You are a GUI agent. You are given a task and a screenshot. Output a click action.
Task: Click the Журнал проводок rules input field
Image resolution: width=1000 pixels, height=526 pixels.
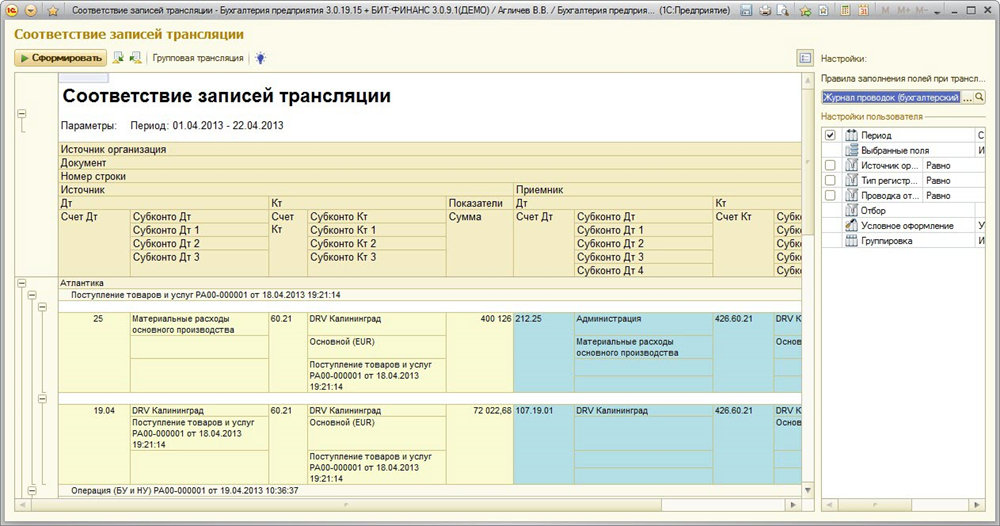pyautogui.click(x=895, y=97)
